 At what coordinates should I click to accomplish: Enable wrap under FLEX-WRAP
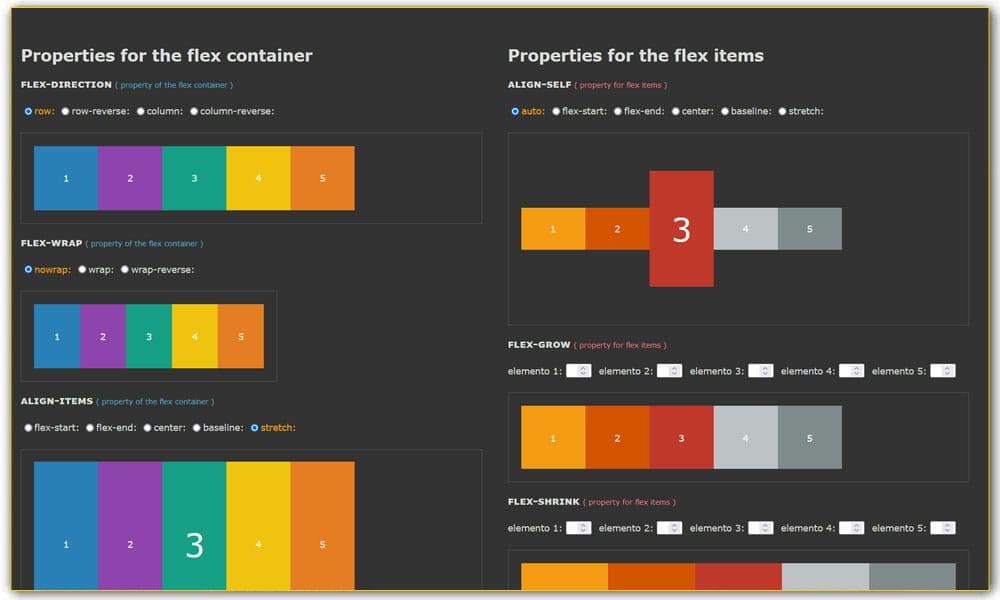click(81, 269)
